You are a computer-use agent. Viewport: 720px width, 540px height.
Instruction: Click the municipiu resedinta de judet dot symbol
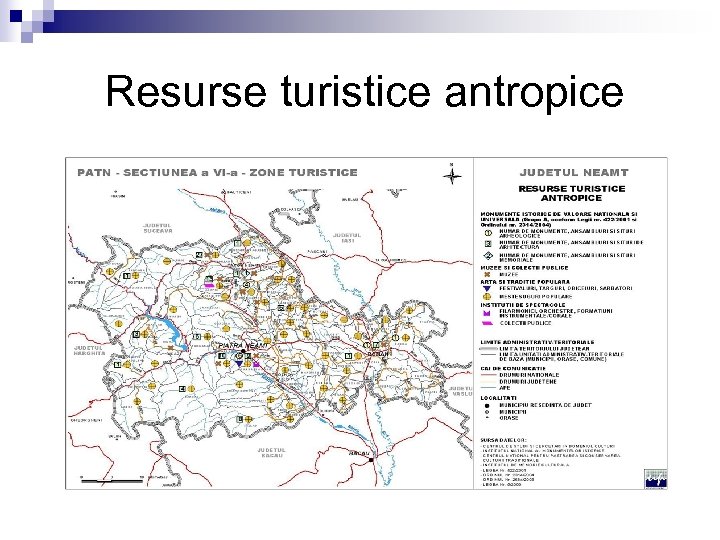pos(487,405)
